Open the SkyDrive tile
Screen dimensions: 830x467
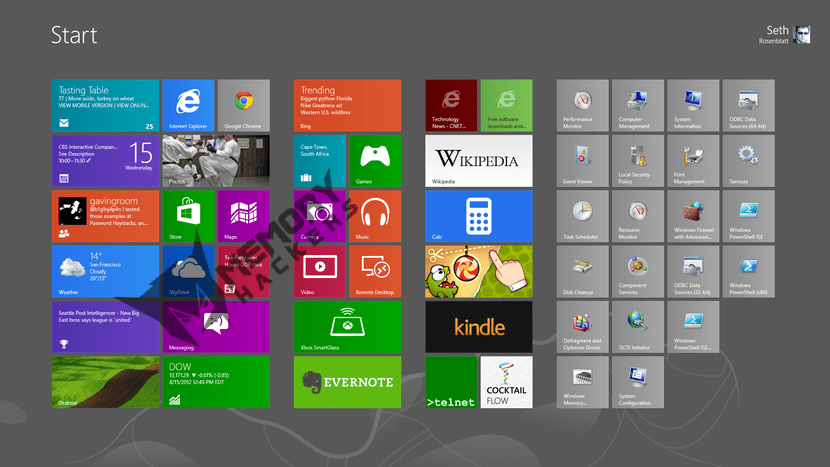click(x=188, y=271)
